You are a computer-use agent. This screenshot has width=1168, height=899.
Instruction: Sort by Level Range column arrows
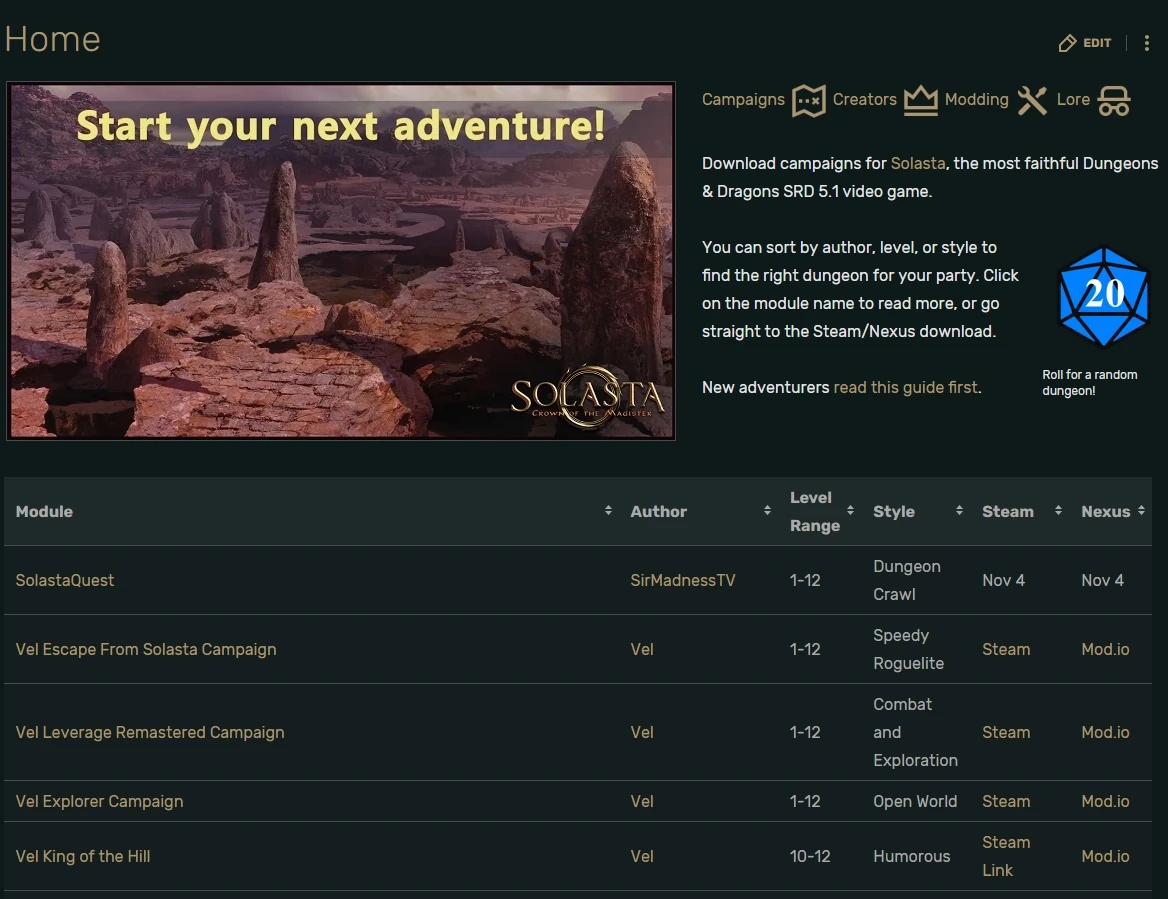[x=850, y=510]
